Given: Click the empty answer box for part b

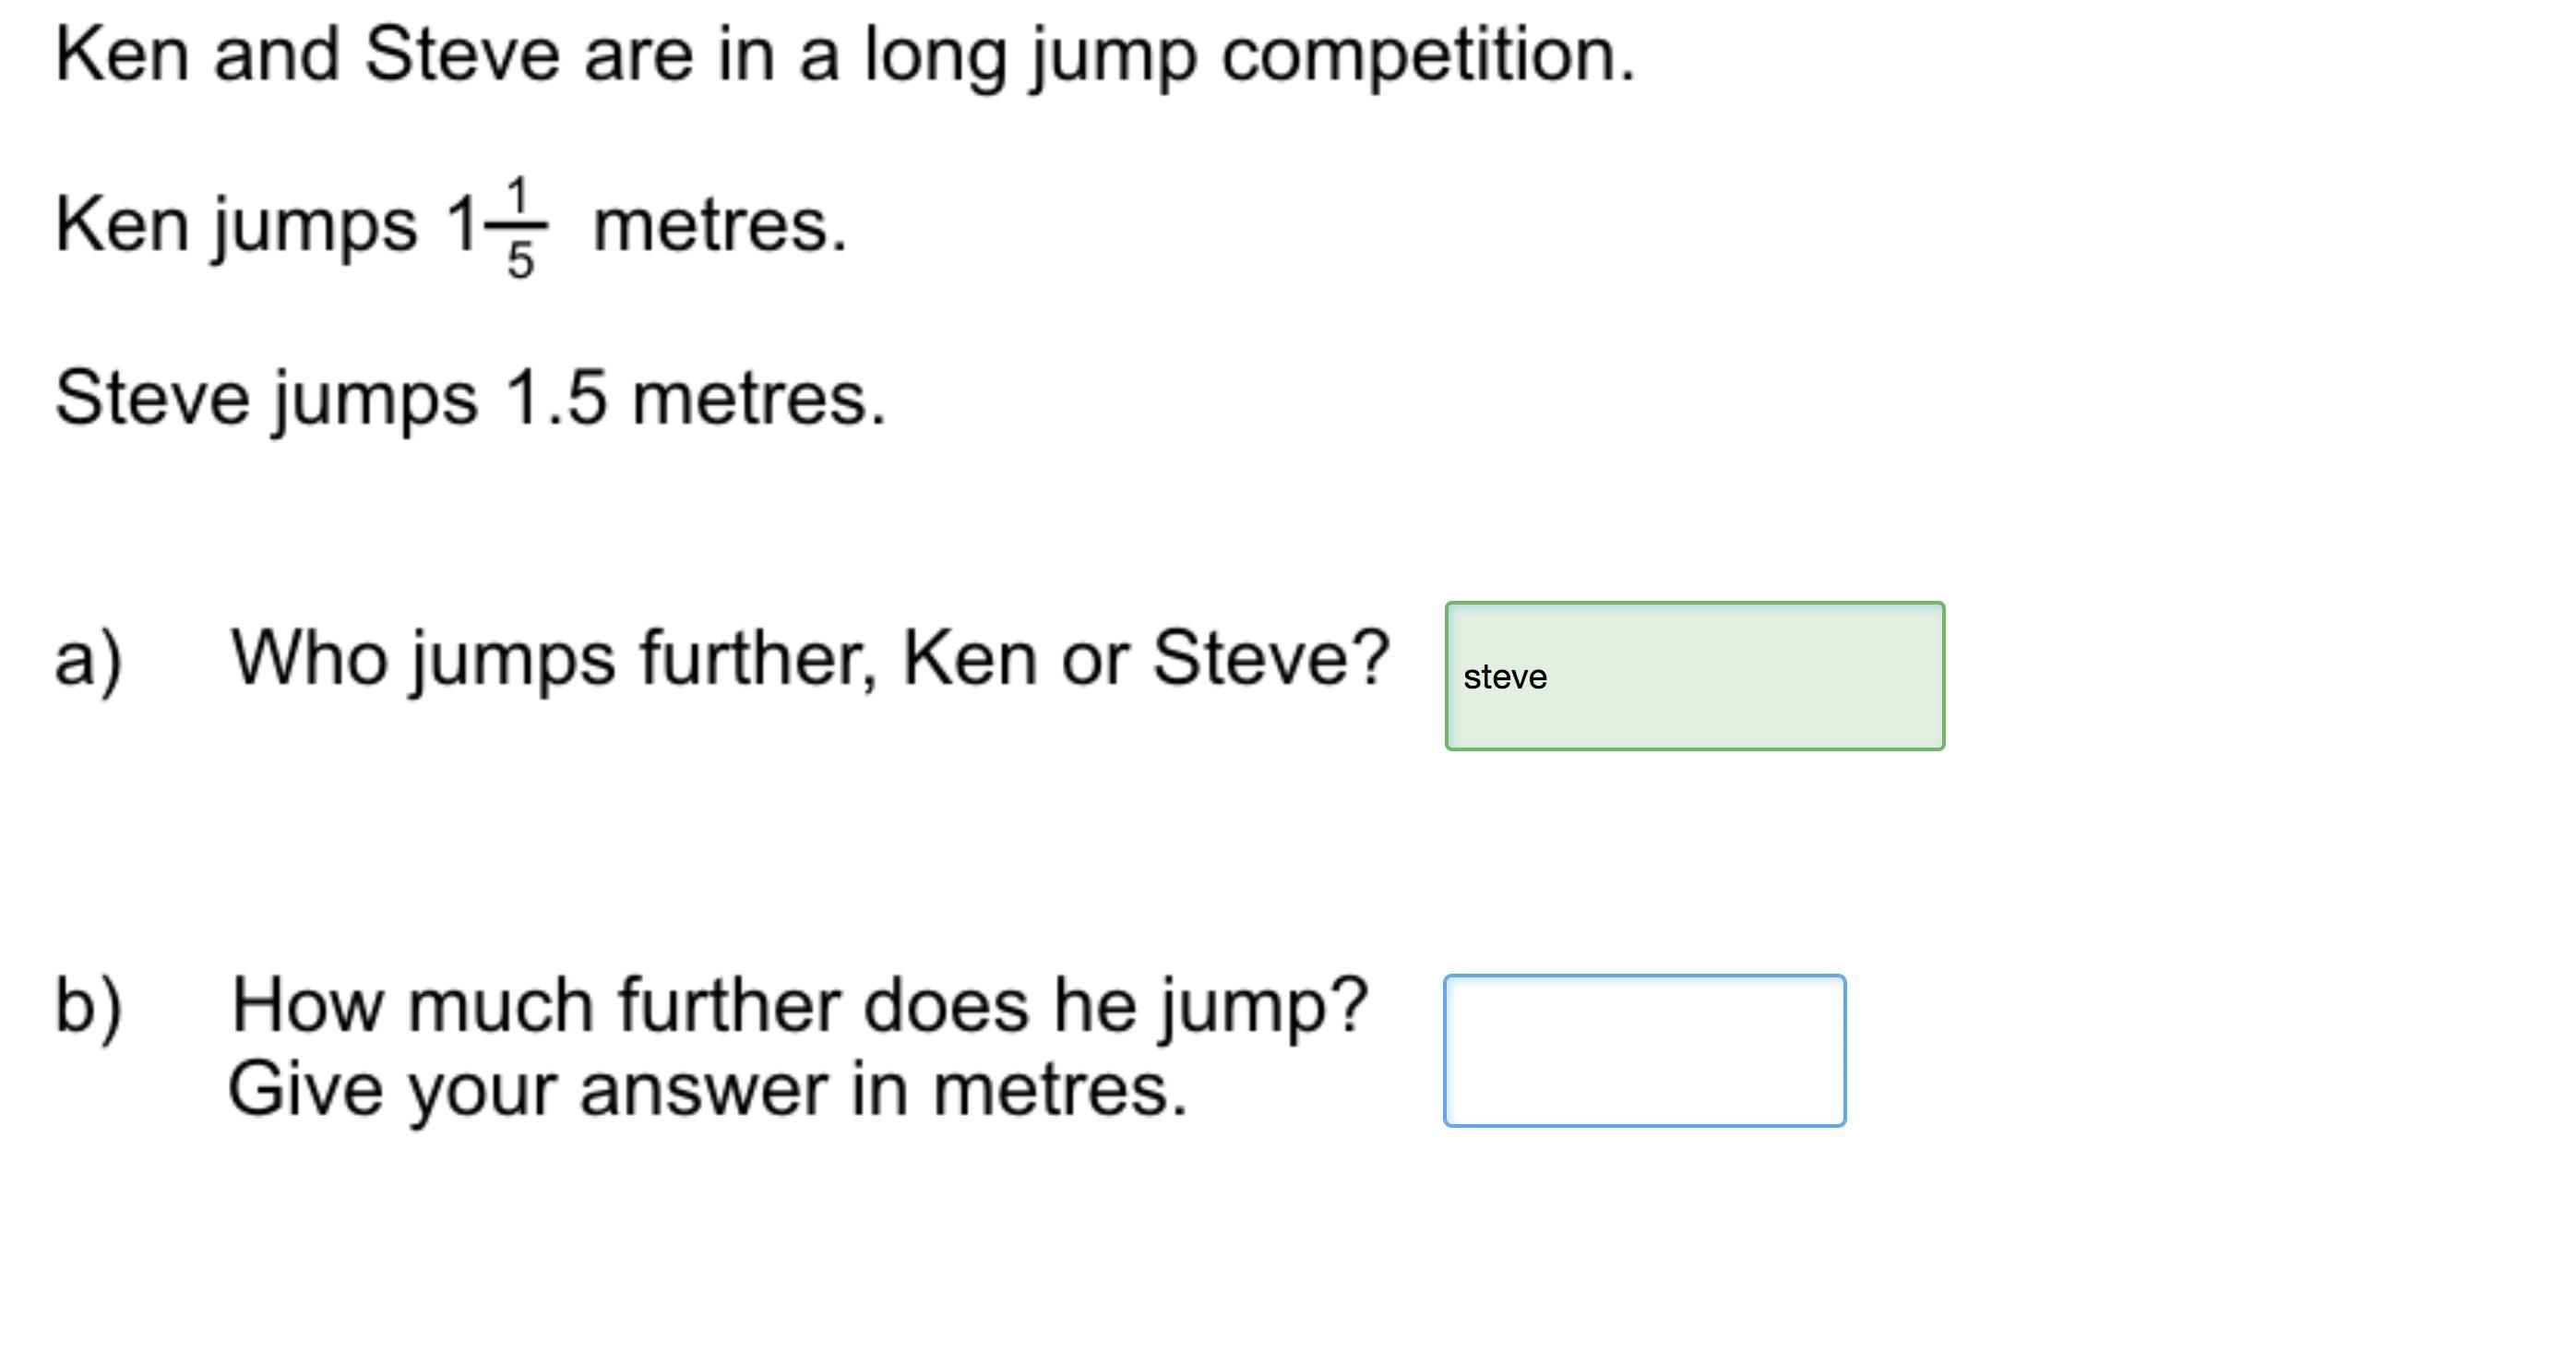Looking at the screenshot, I should pyautogui.click(x=1644, y=1051).
